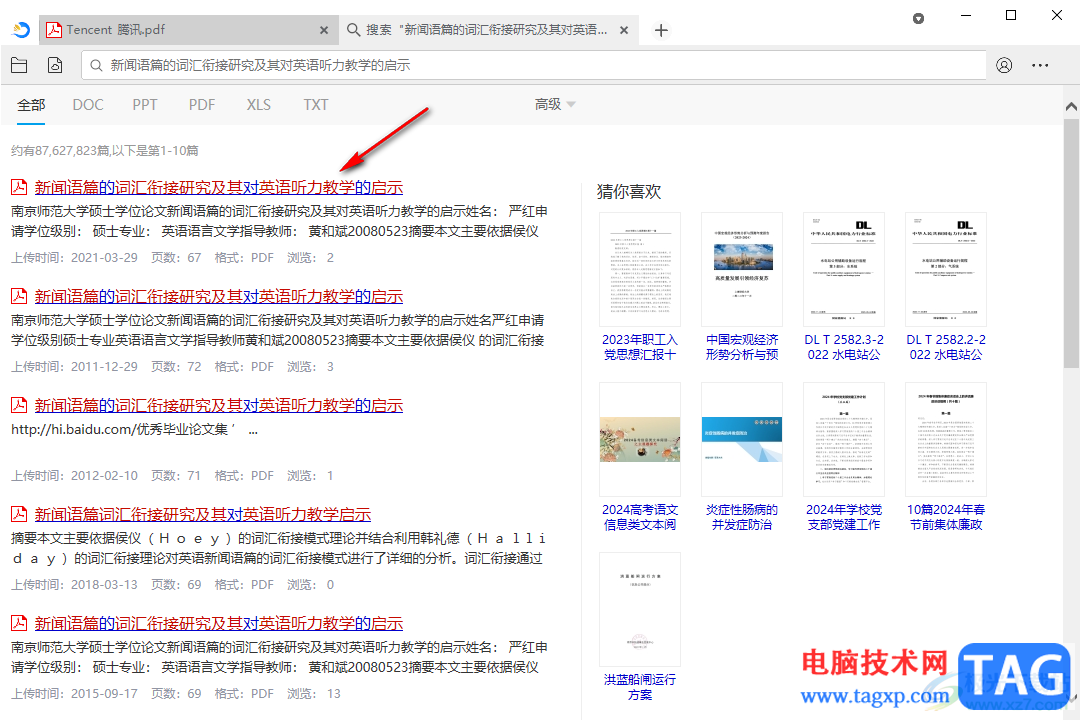Add a new tab with the plus button

point(660,30)
